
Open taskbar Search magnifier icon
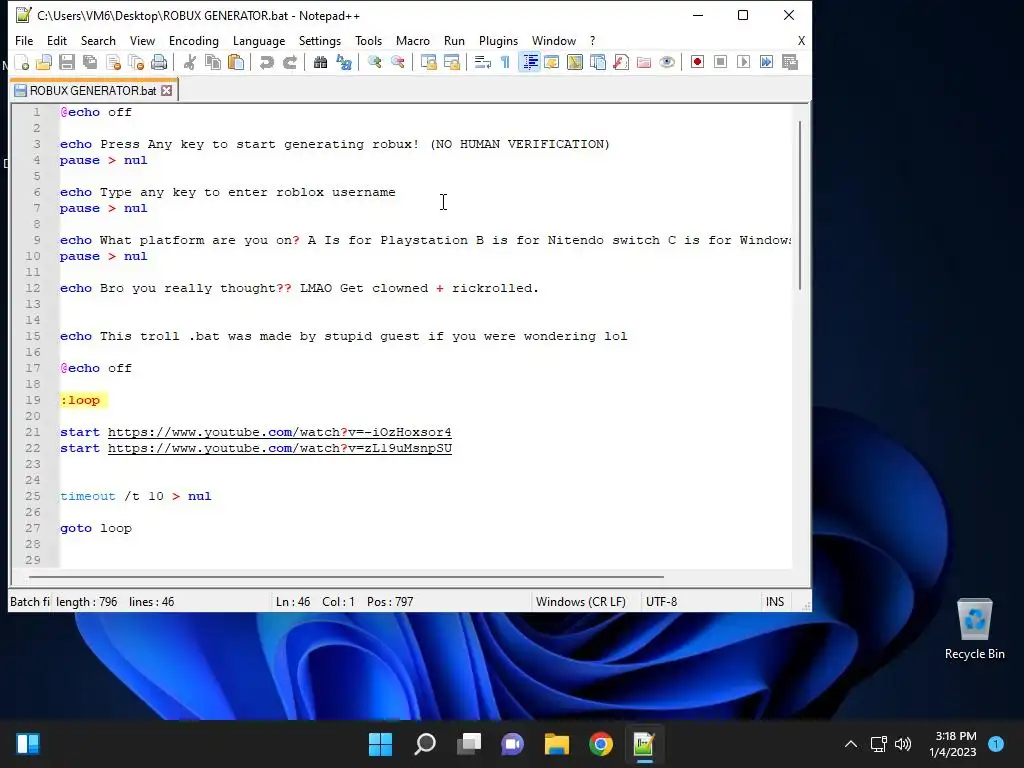point(424,744)
